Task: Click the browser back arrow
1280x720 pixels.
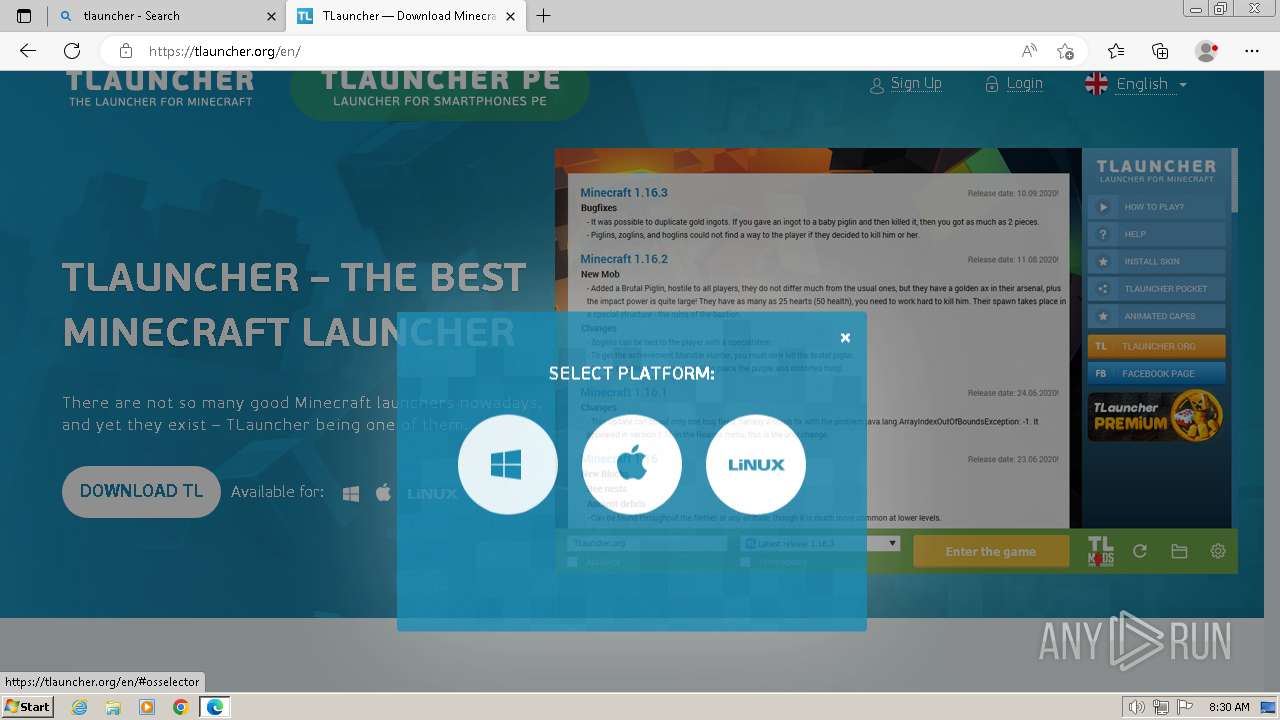Action: coord(28,51)
